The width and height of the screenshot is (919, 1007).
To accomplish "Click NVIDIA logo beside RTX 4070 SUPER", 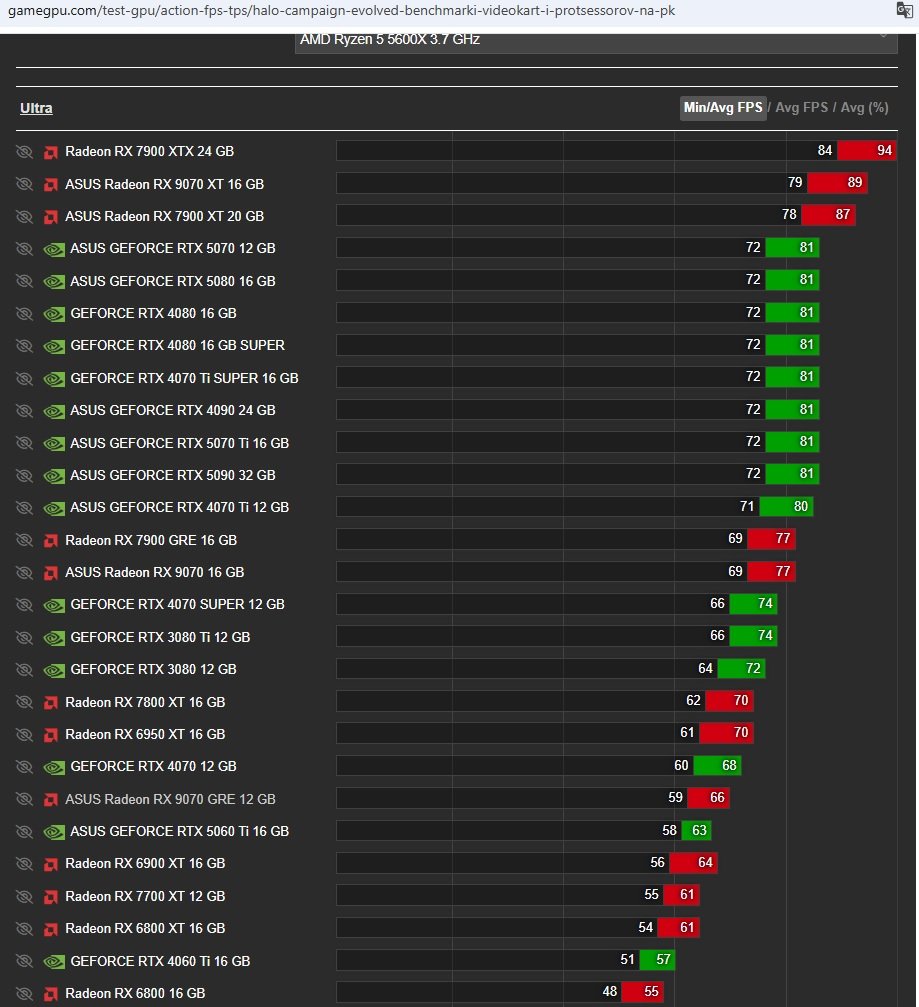I will point(54,605).
